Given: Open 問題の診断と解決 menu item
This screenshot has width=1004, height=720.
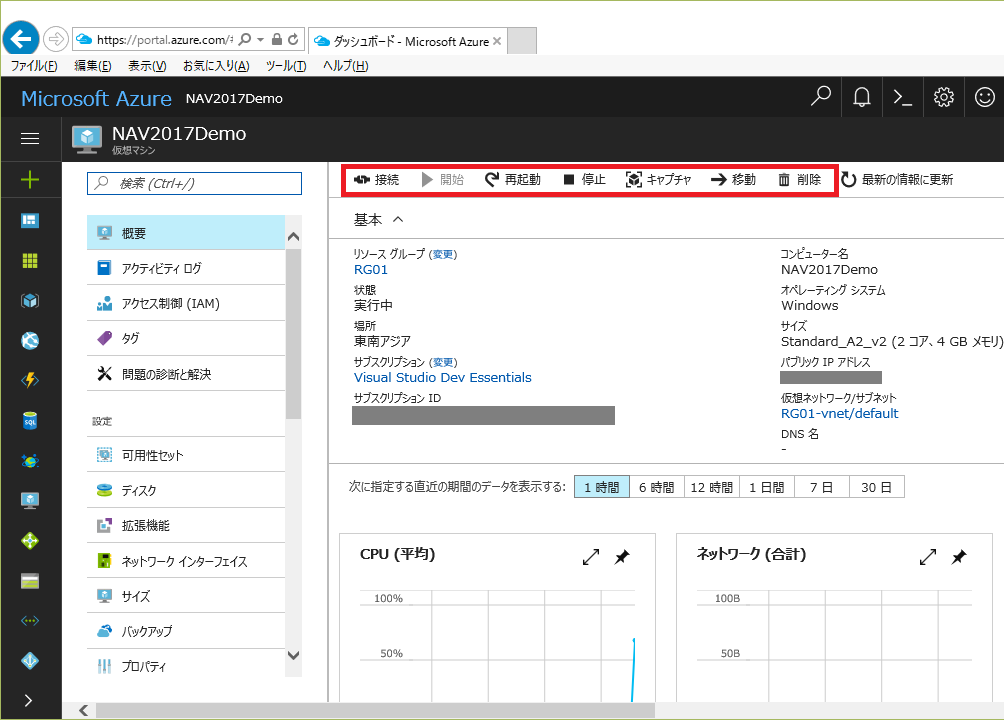Looking at the screenshot, I should [186, 373].
